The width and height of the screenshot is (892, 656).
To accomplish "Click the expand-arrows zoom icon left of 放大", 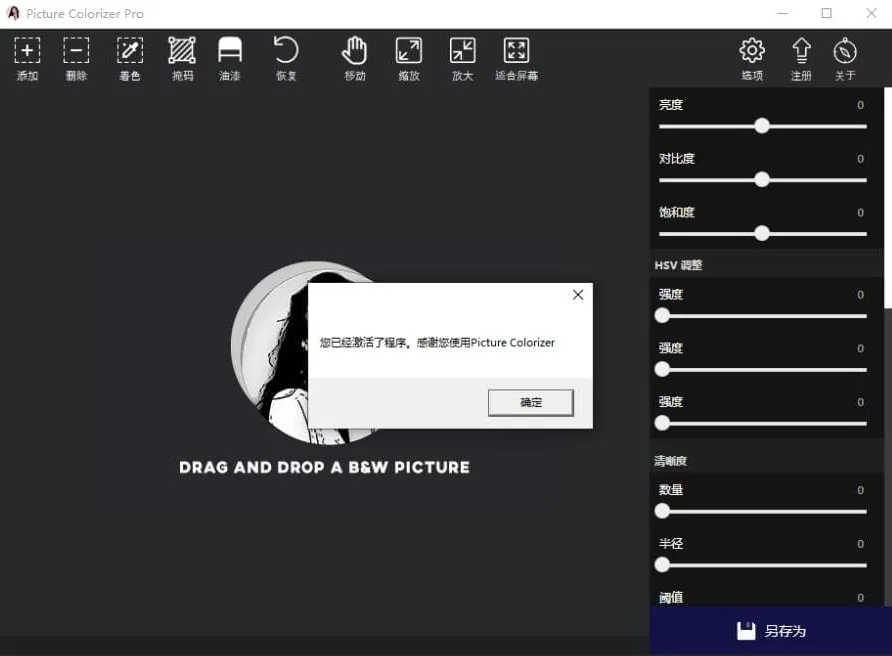I will tap(409, 51).
